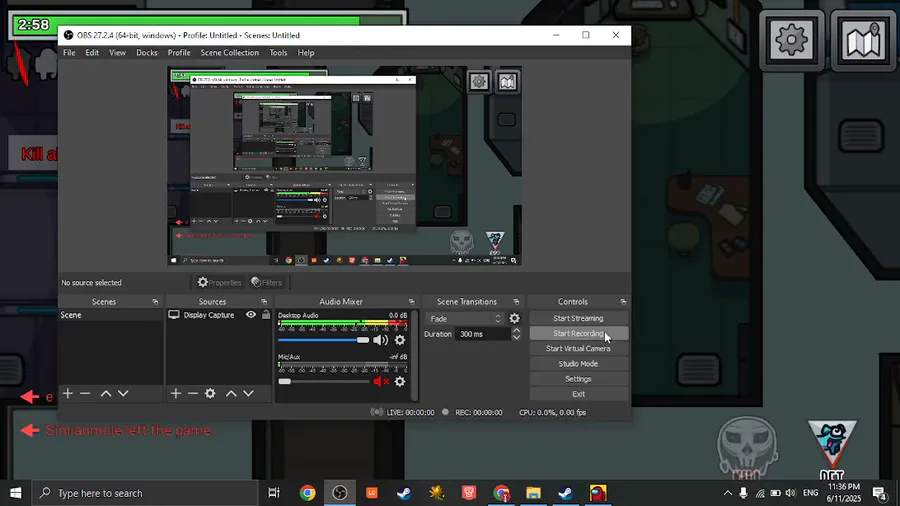Add a new scene with plus

68,393
